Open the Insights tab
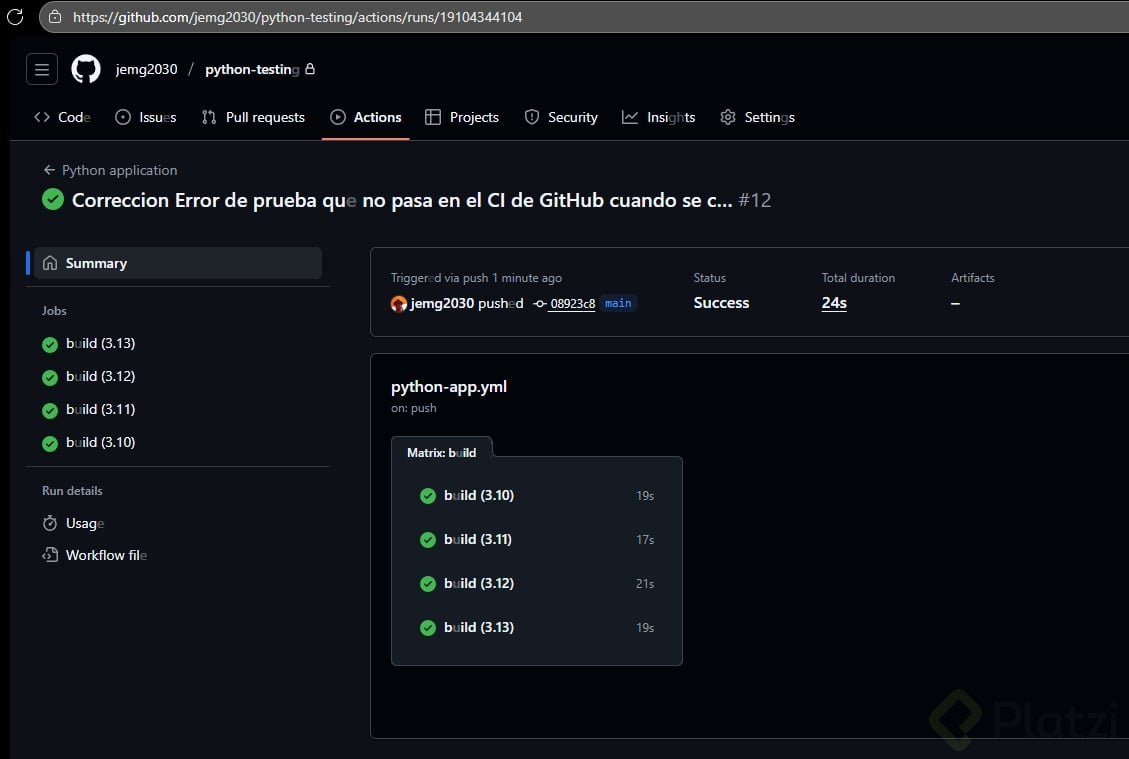Screen dimensions: 1129x759 click(x=658, y=117)
